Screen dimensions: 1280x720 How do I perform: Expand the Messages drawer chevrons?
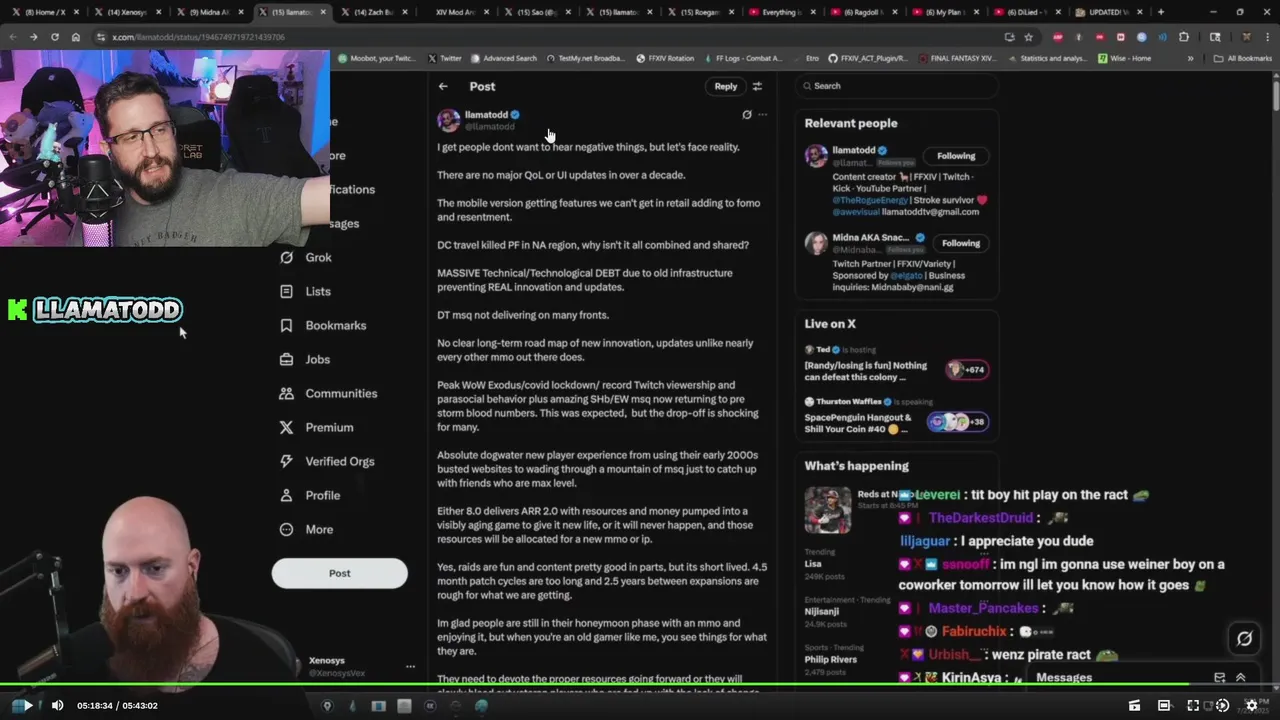(x=1240, y=677)
